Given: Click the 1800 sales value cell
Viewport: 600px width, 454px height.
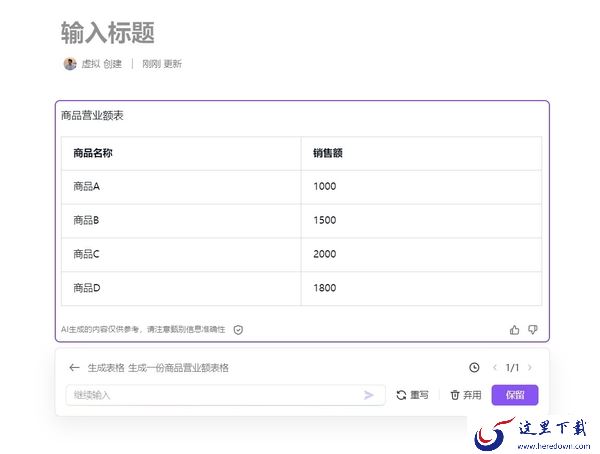Looking at the screenshot, I should (x=421, y=288).
